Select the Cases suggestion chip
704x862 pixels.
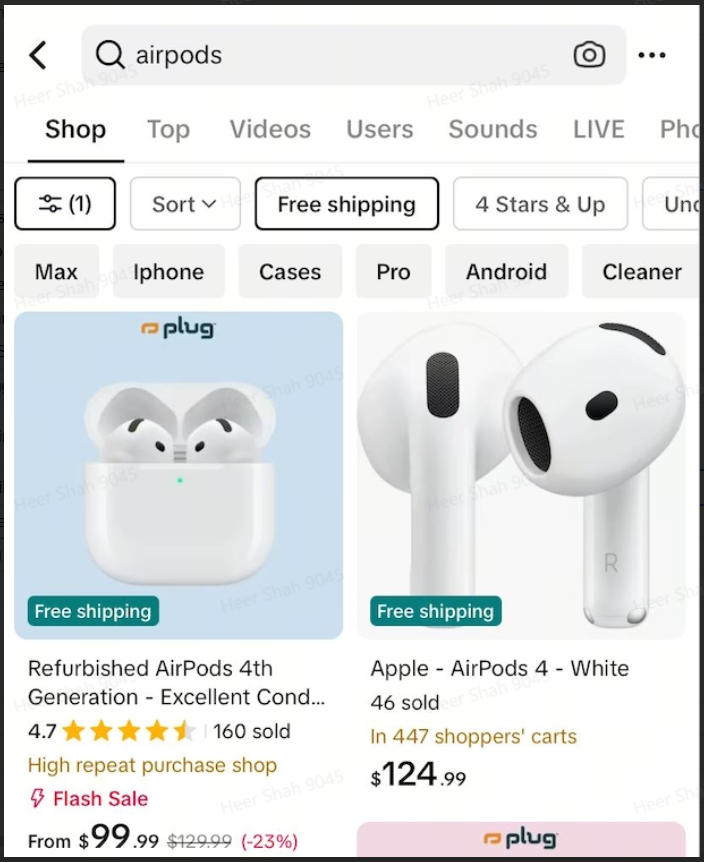[x=290, y=272]
